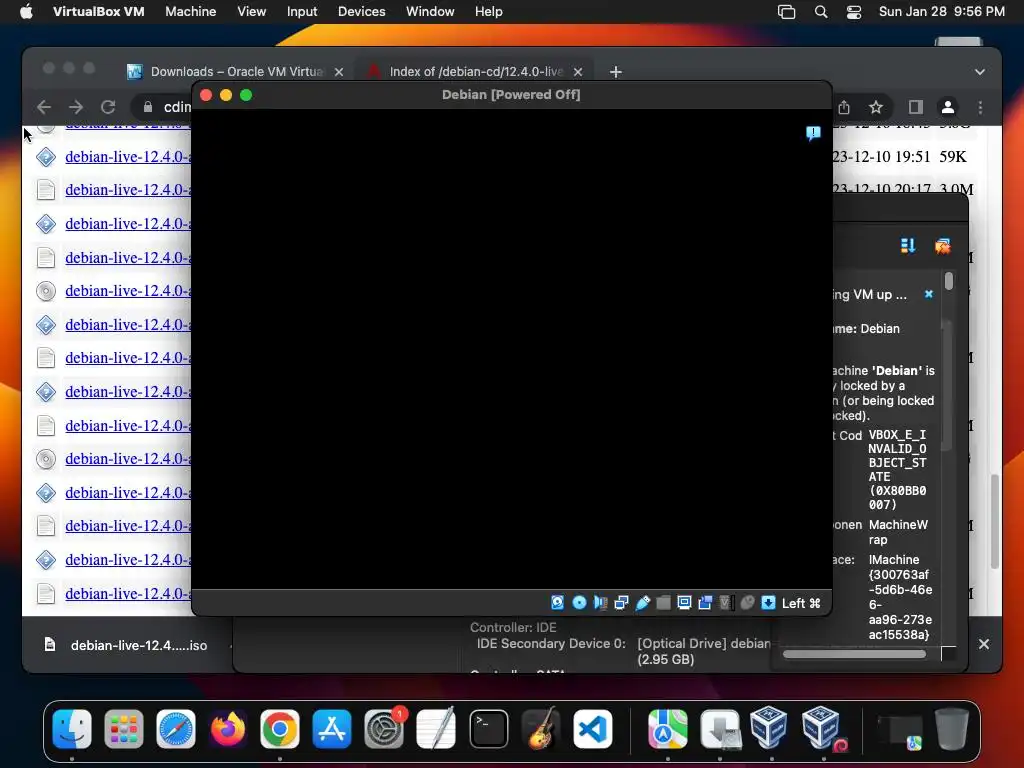Close the Index of /debian-cd tab
Viewport: 1024px width, 768px height.
coord(578,72)
